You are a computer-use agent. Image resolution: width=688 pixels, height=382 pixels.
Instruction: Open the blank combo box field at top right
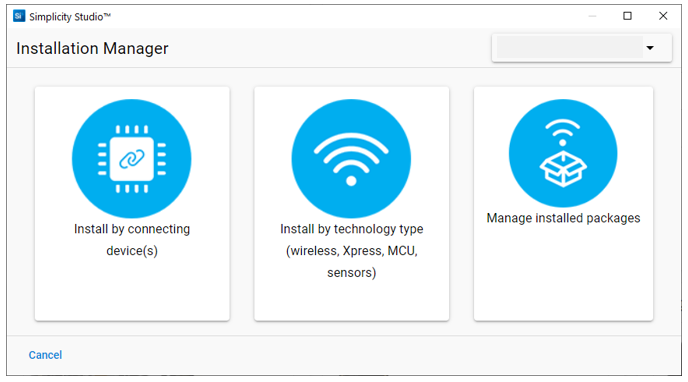(570, 47)
